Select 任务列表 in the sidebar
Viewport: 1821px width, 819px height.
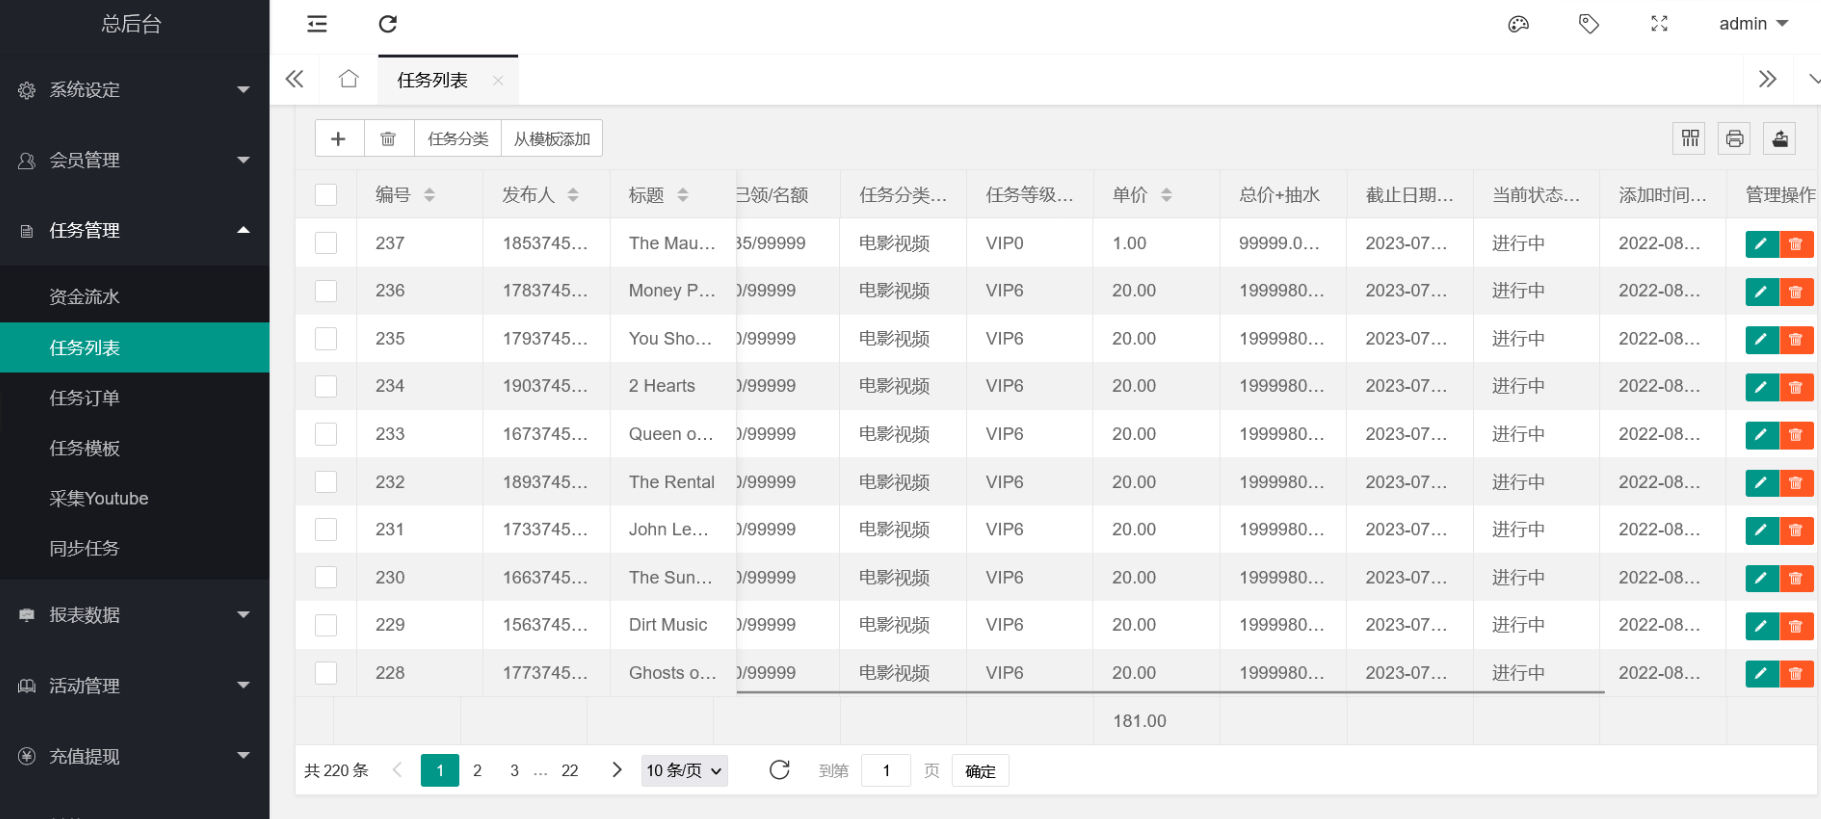[x=135, y=348]
